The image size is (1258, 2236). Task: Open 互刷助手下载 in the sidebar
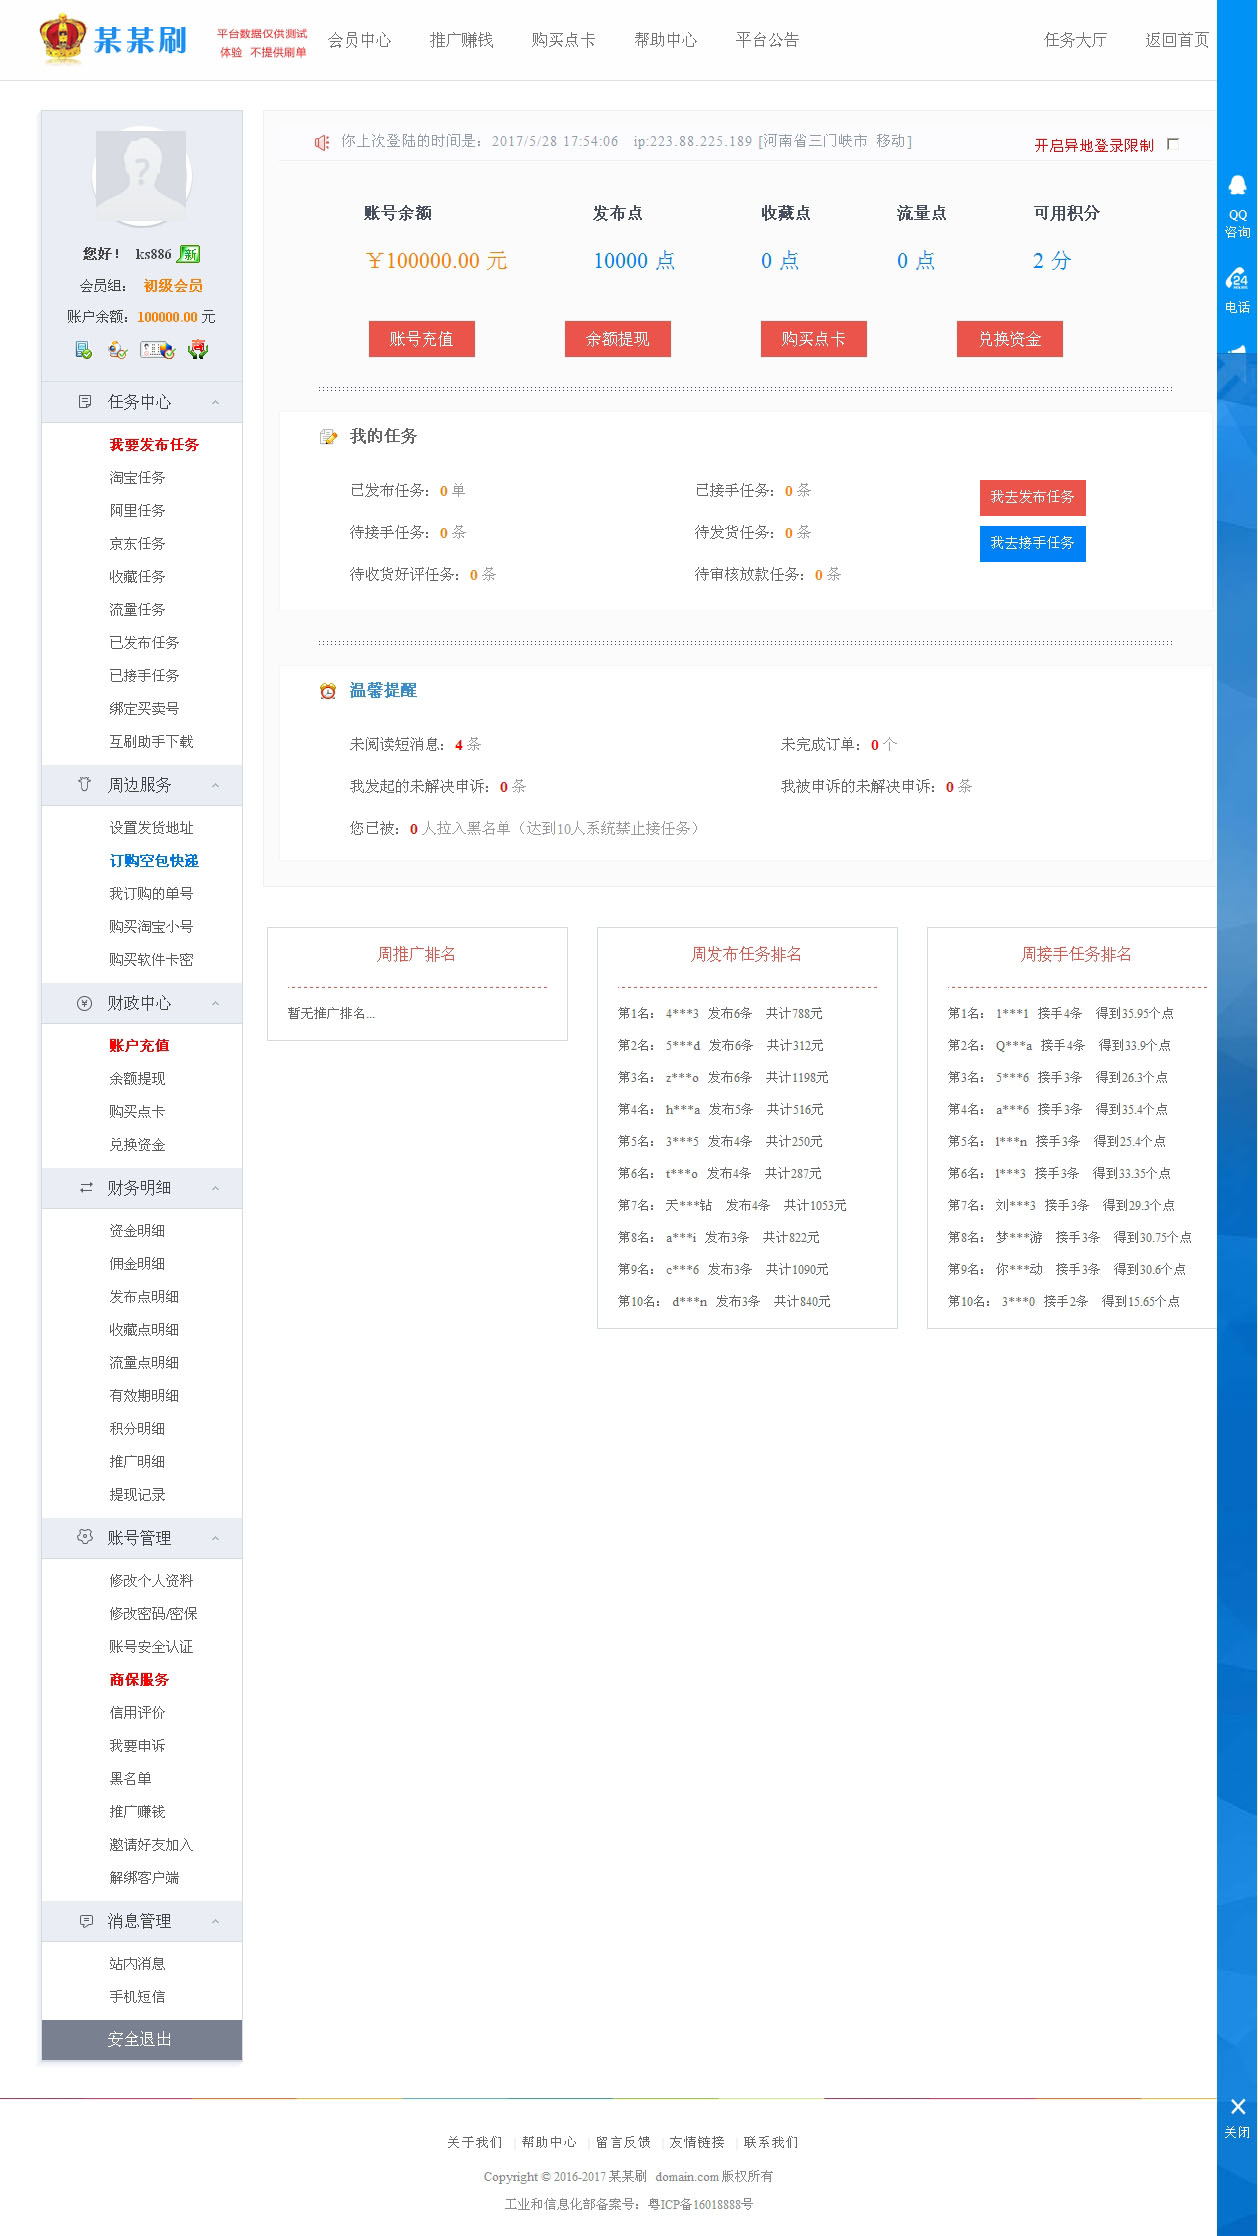tap(151, 742)
